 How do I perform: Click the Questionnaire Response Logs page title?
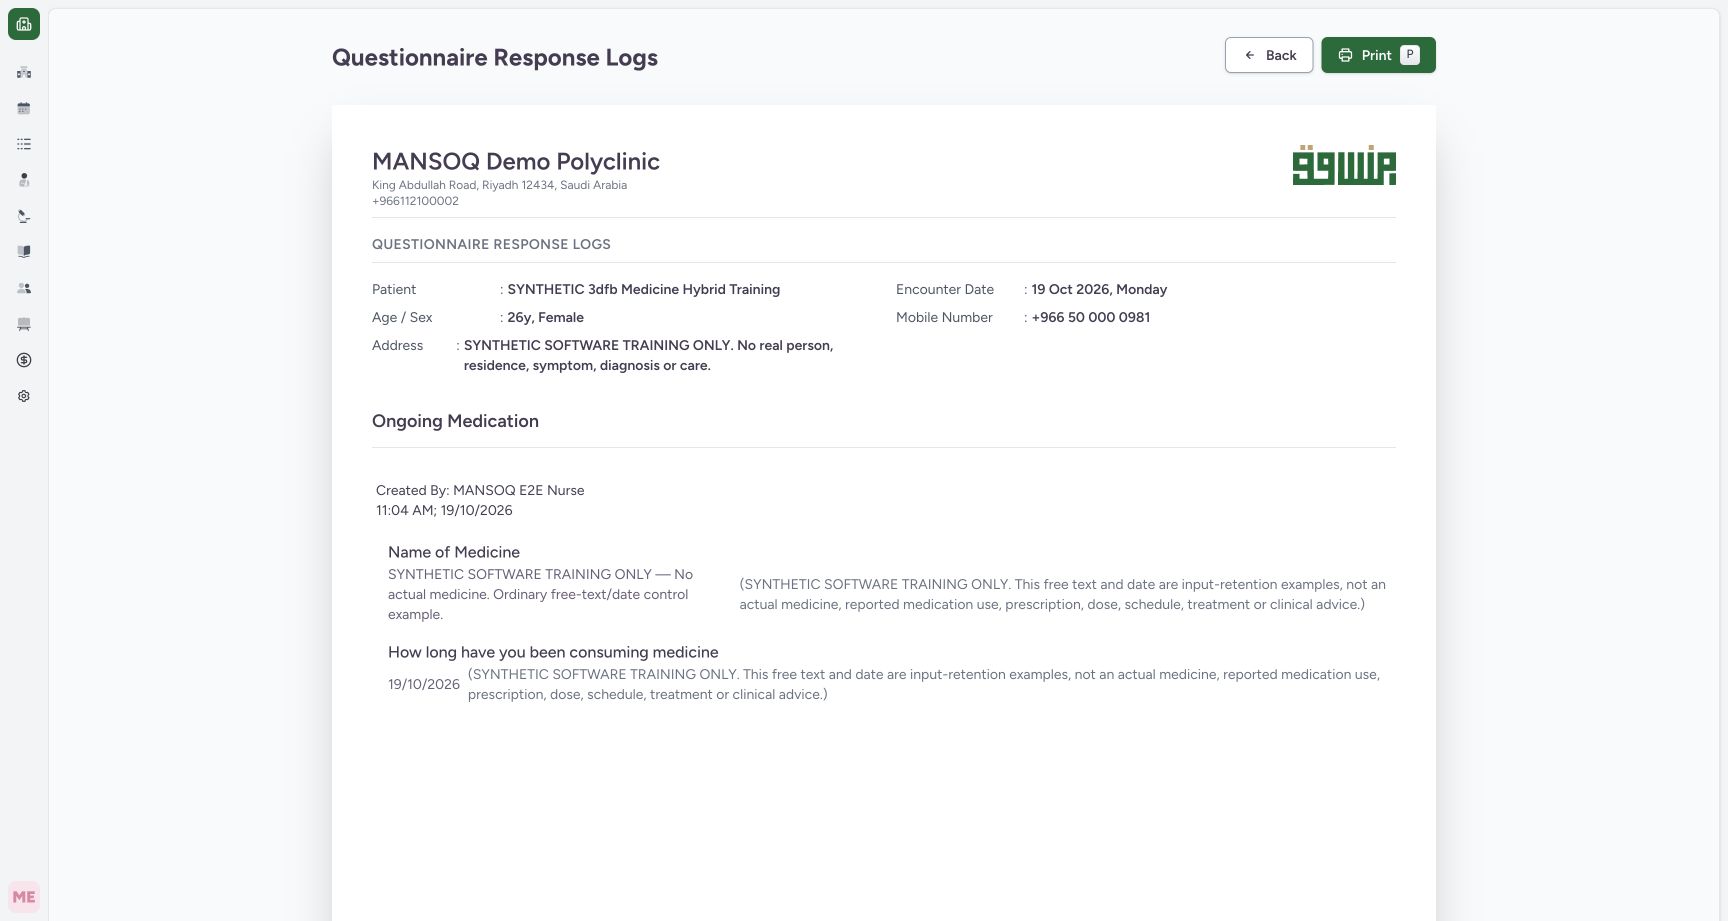pyautogui.click(x=495, y=57)
